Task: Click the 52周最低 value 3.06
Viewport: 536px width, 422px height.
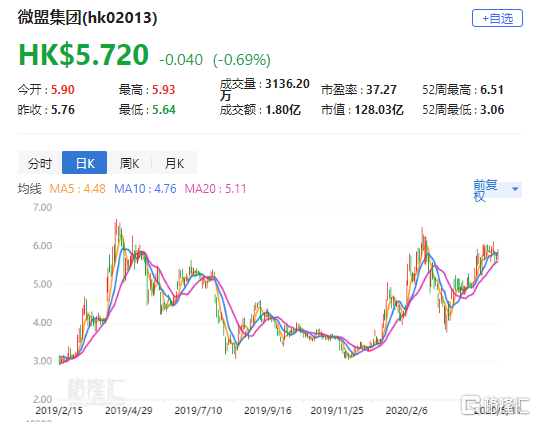Action: pyautogui.click(x=492, y=110)
